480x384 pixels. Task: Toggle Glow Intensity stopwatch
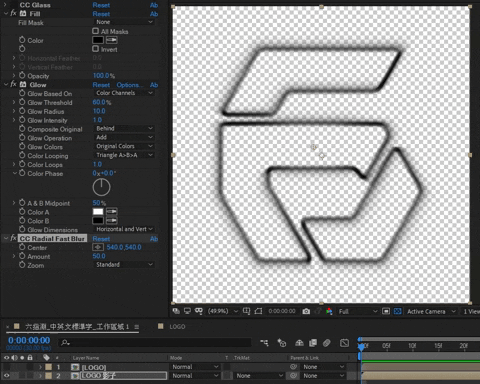click(22, 120)
